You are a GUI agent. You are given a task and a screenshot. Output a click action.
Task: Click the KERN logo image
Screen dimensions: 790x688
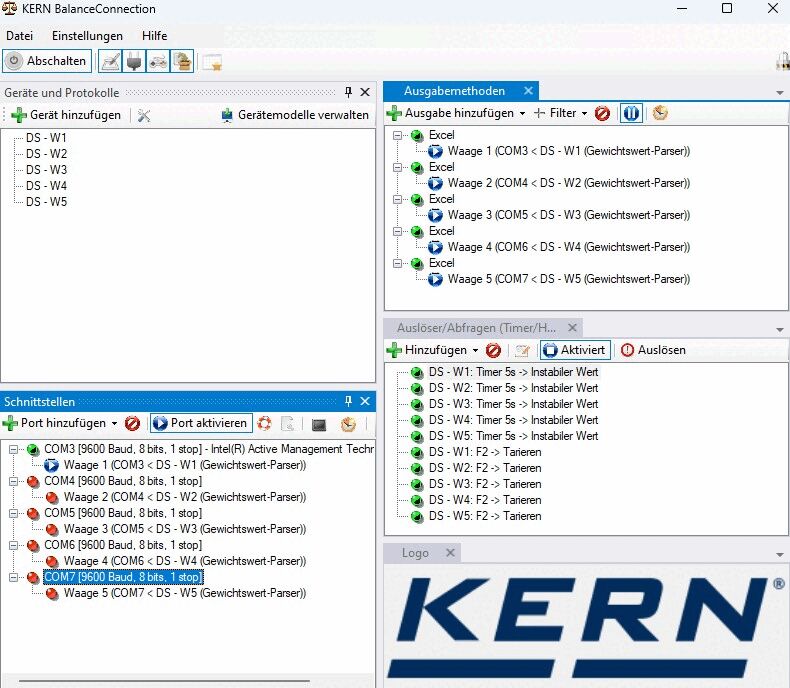click(586, 627)
